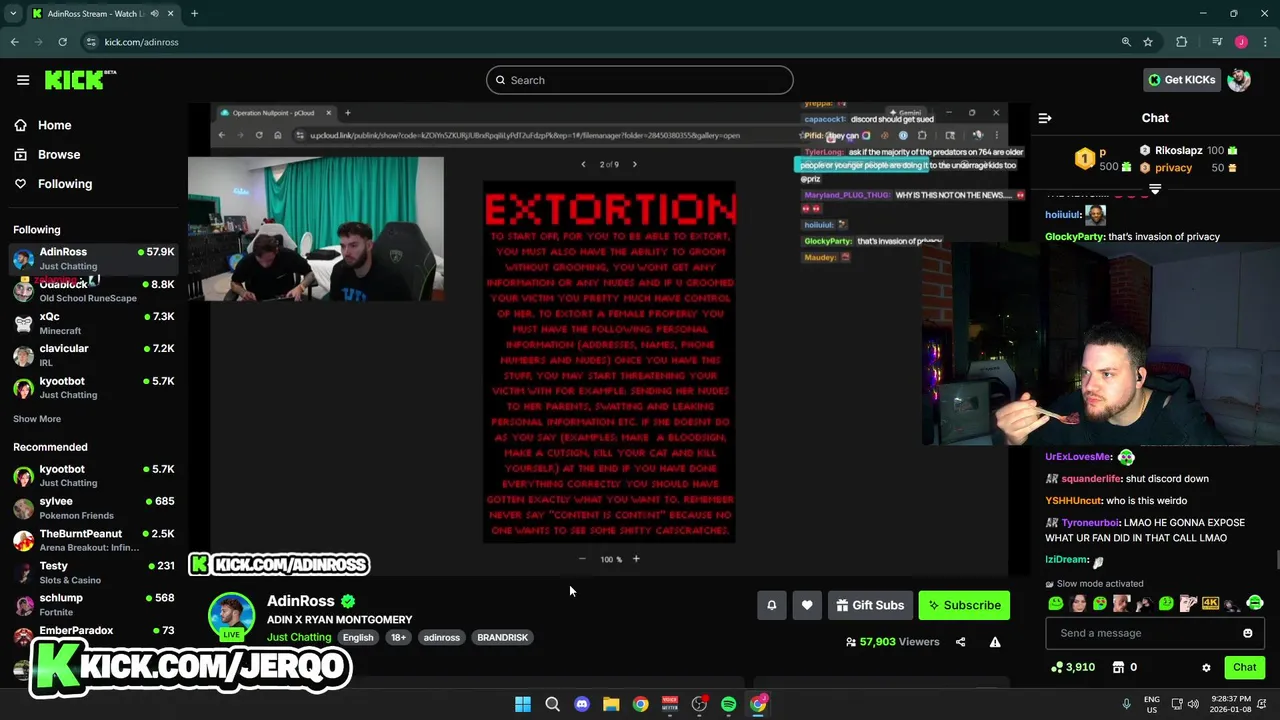The height and width of the screenshot is (720, 1280).
Task: Open the hamburger sidebar menu
Action: 23,80
